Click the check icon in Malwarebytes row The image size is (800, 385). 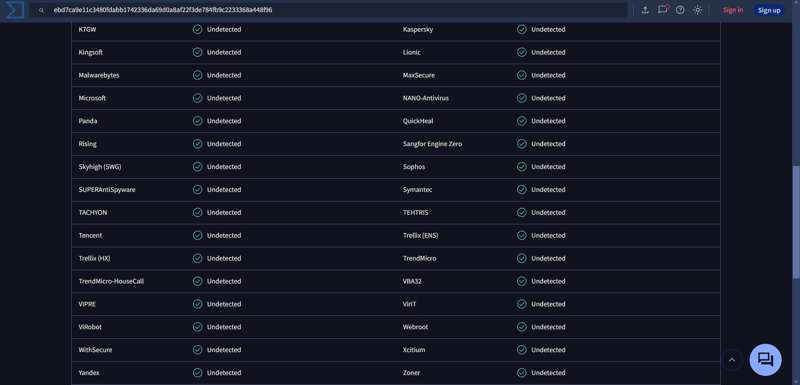tap(197, 75)
